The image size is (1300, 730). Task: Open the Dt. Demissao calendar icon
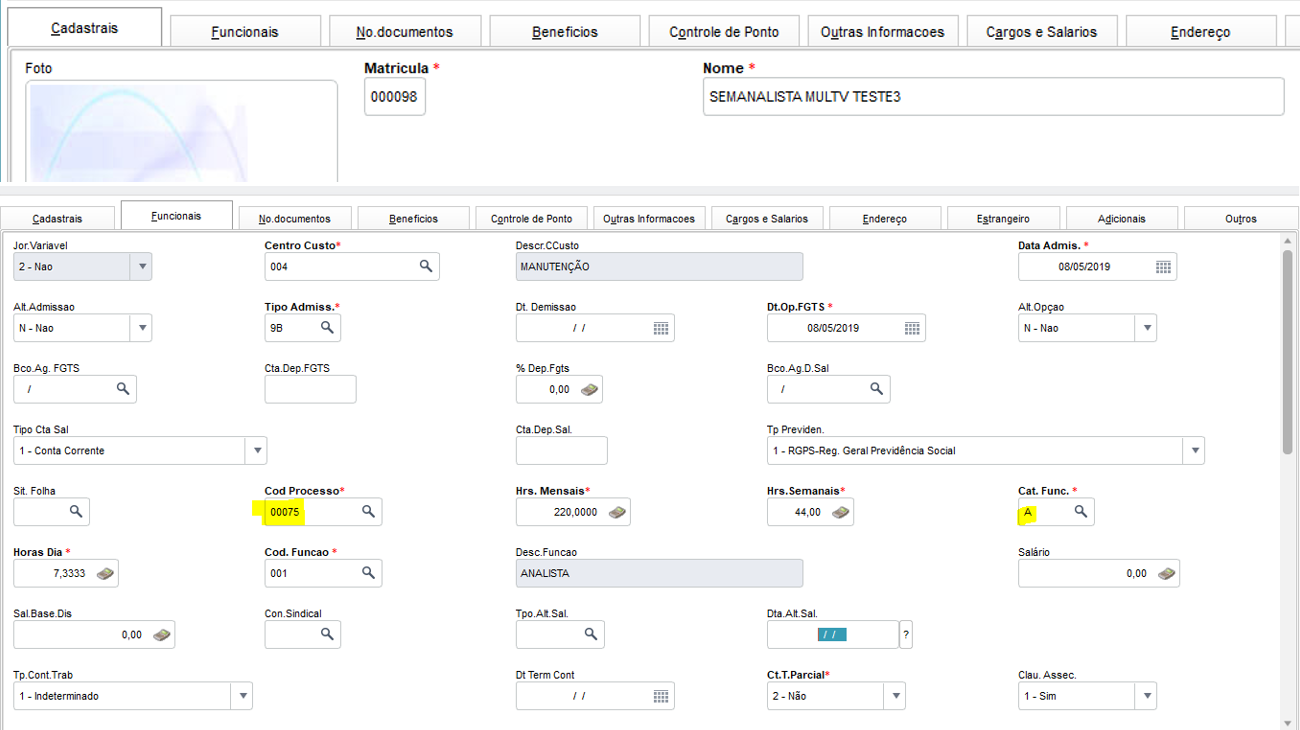pos(660,328)
